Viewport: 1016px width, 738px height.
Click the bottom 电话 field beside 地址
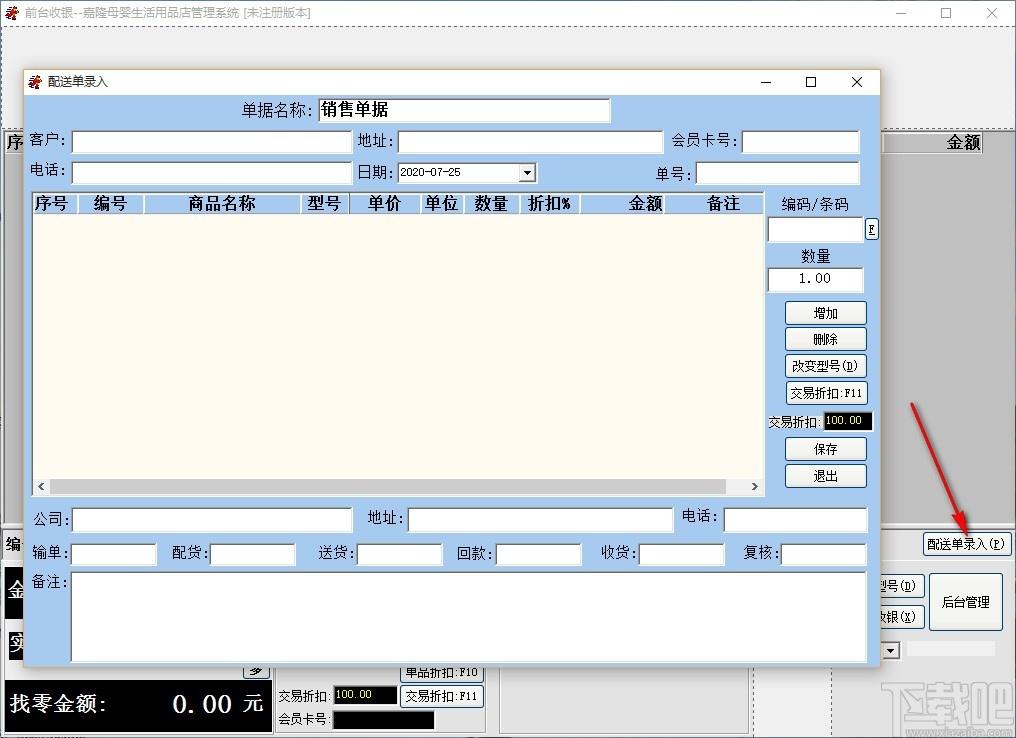click(795, 520)
